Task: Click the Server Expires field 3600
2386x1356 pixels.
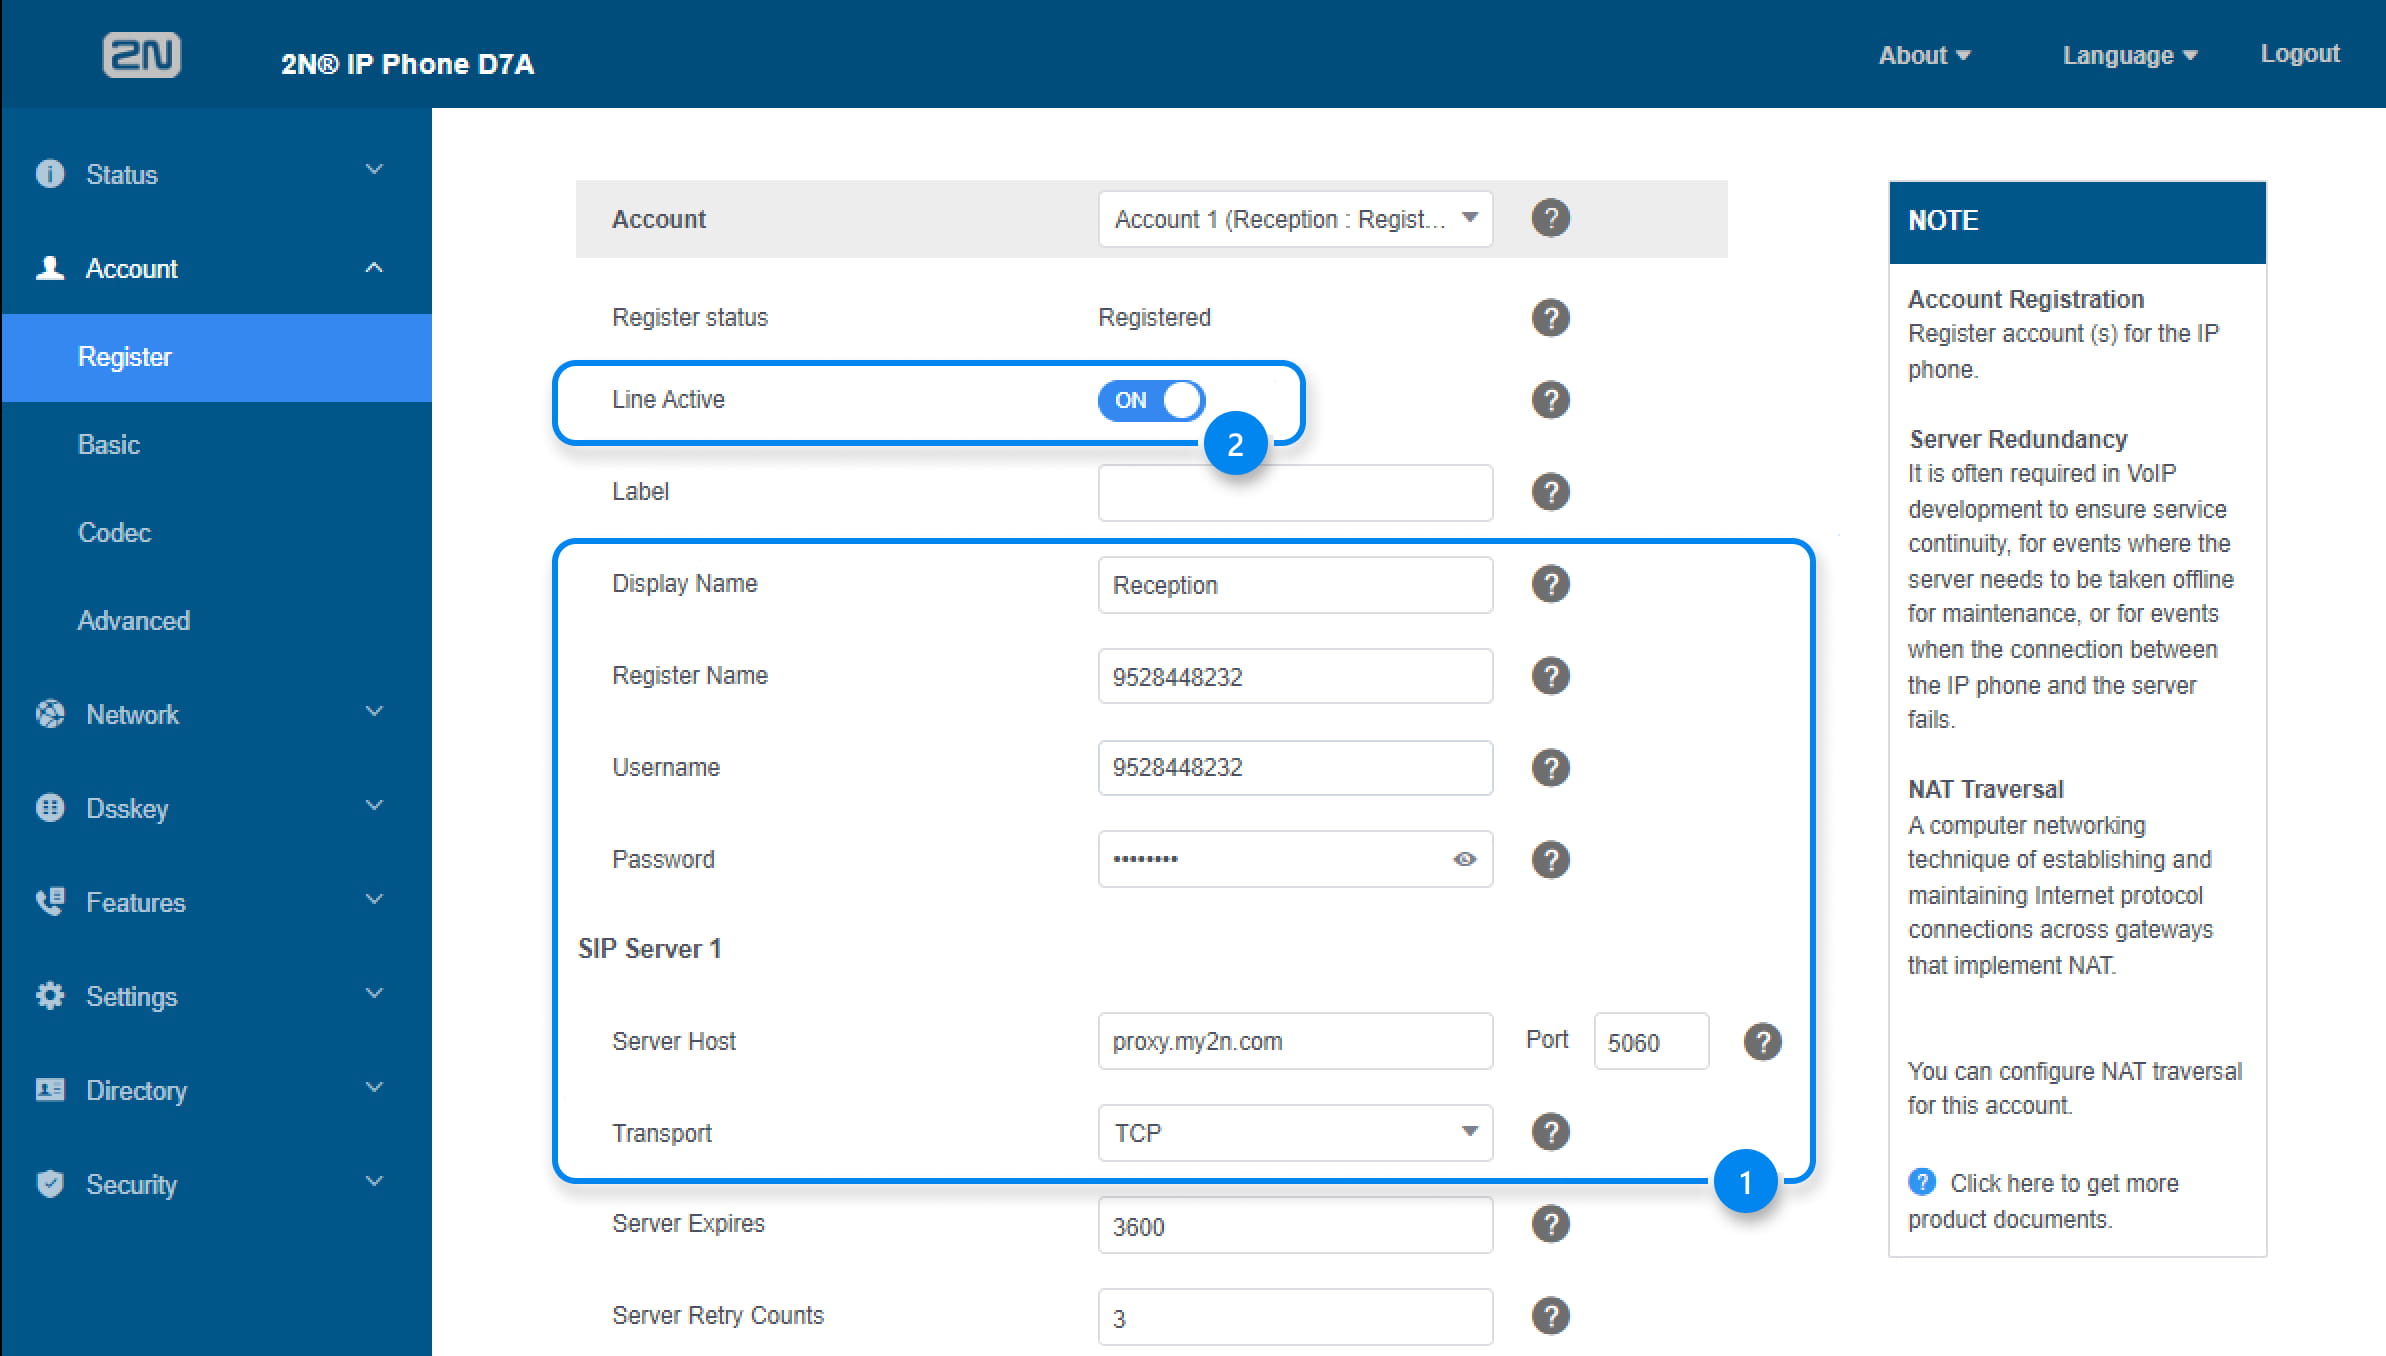Action: 1295,1225
